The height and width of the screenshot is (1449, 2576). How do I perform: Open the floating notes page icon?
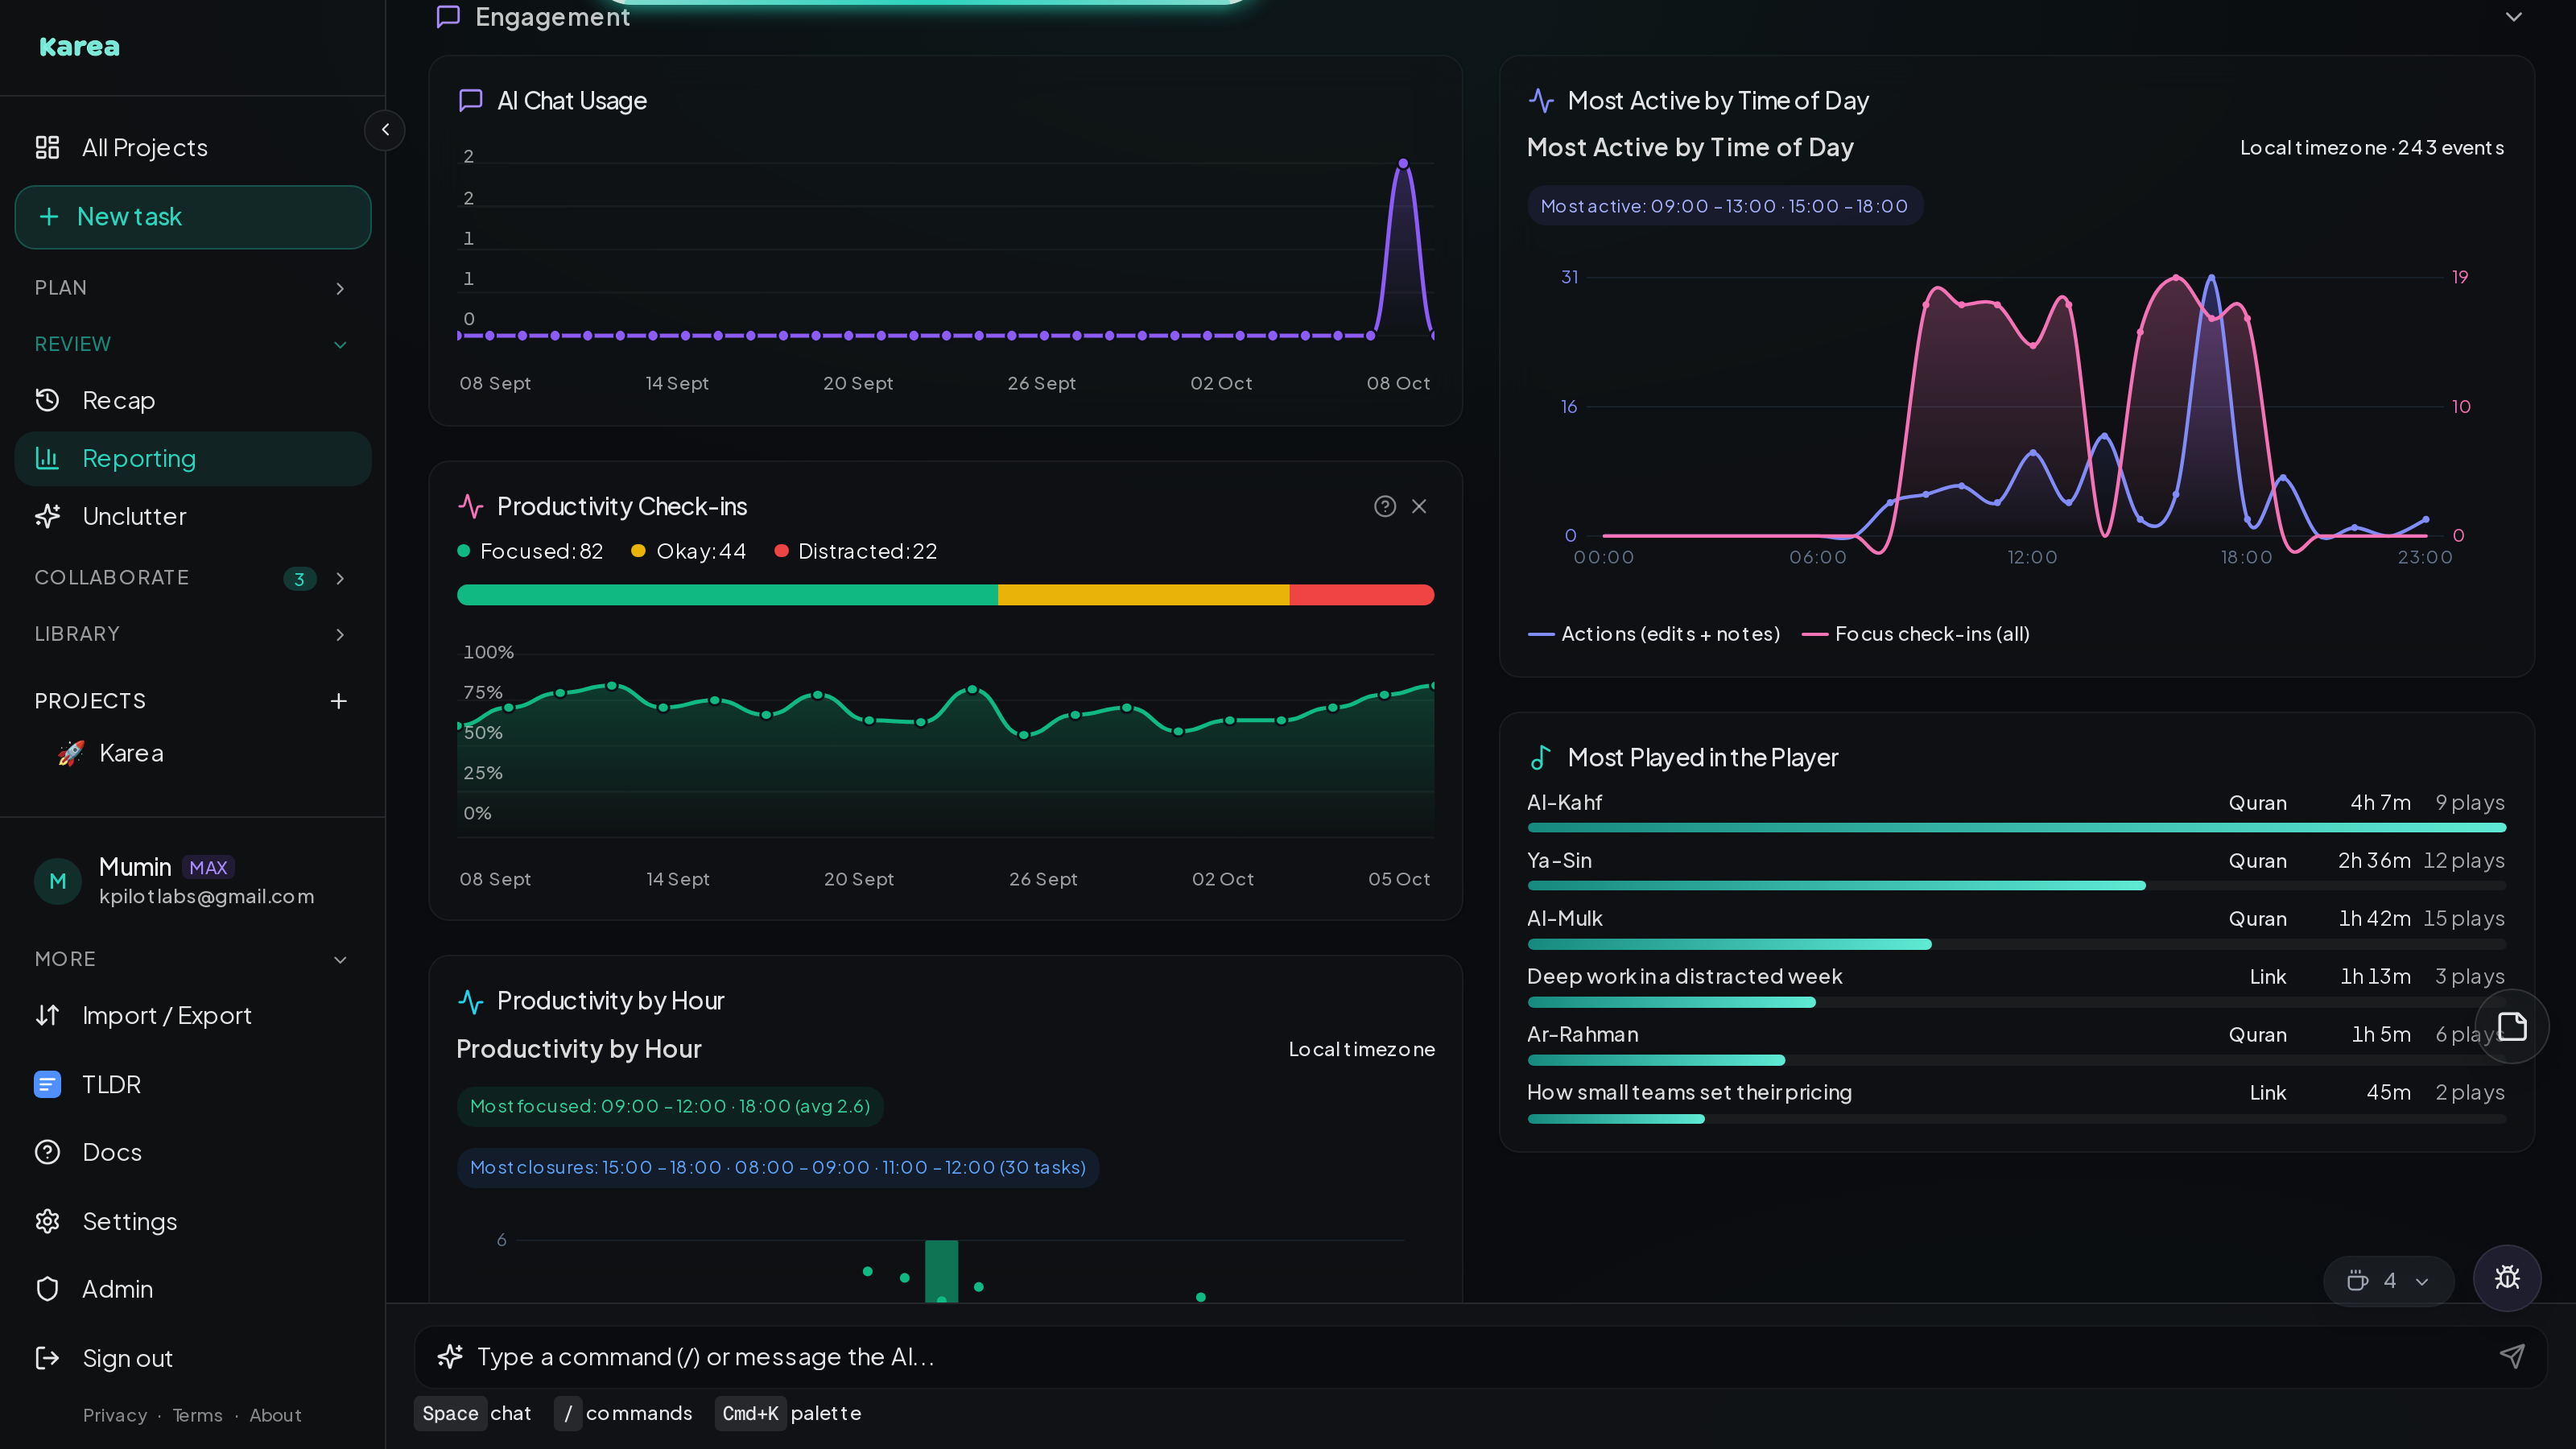pyautogui.click(x=2511, y=1026)
